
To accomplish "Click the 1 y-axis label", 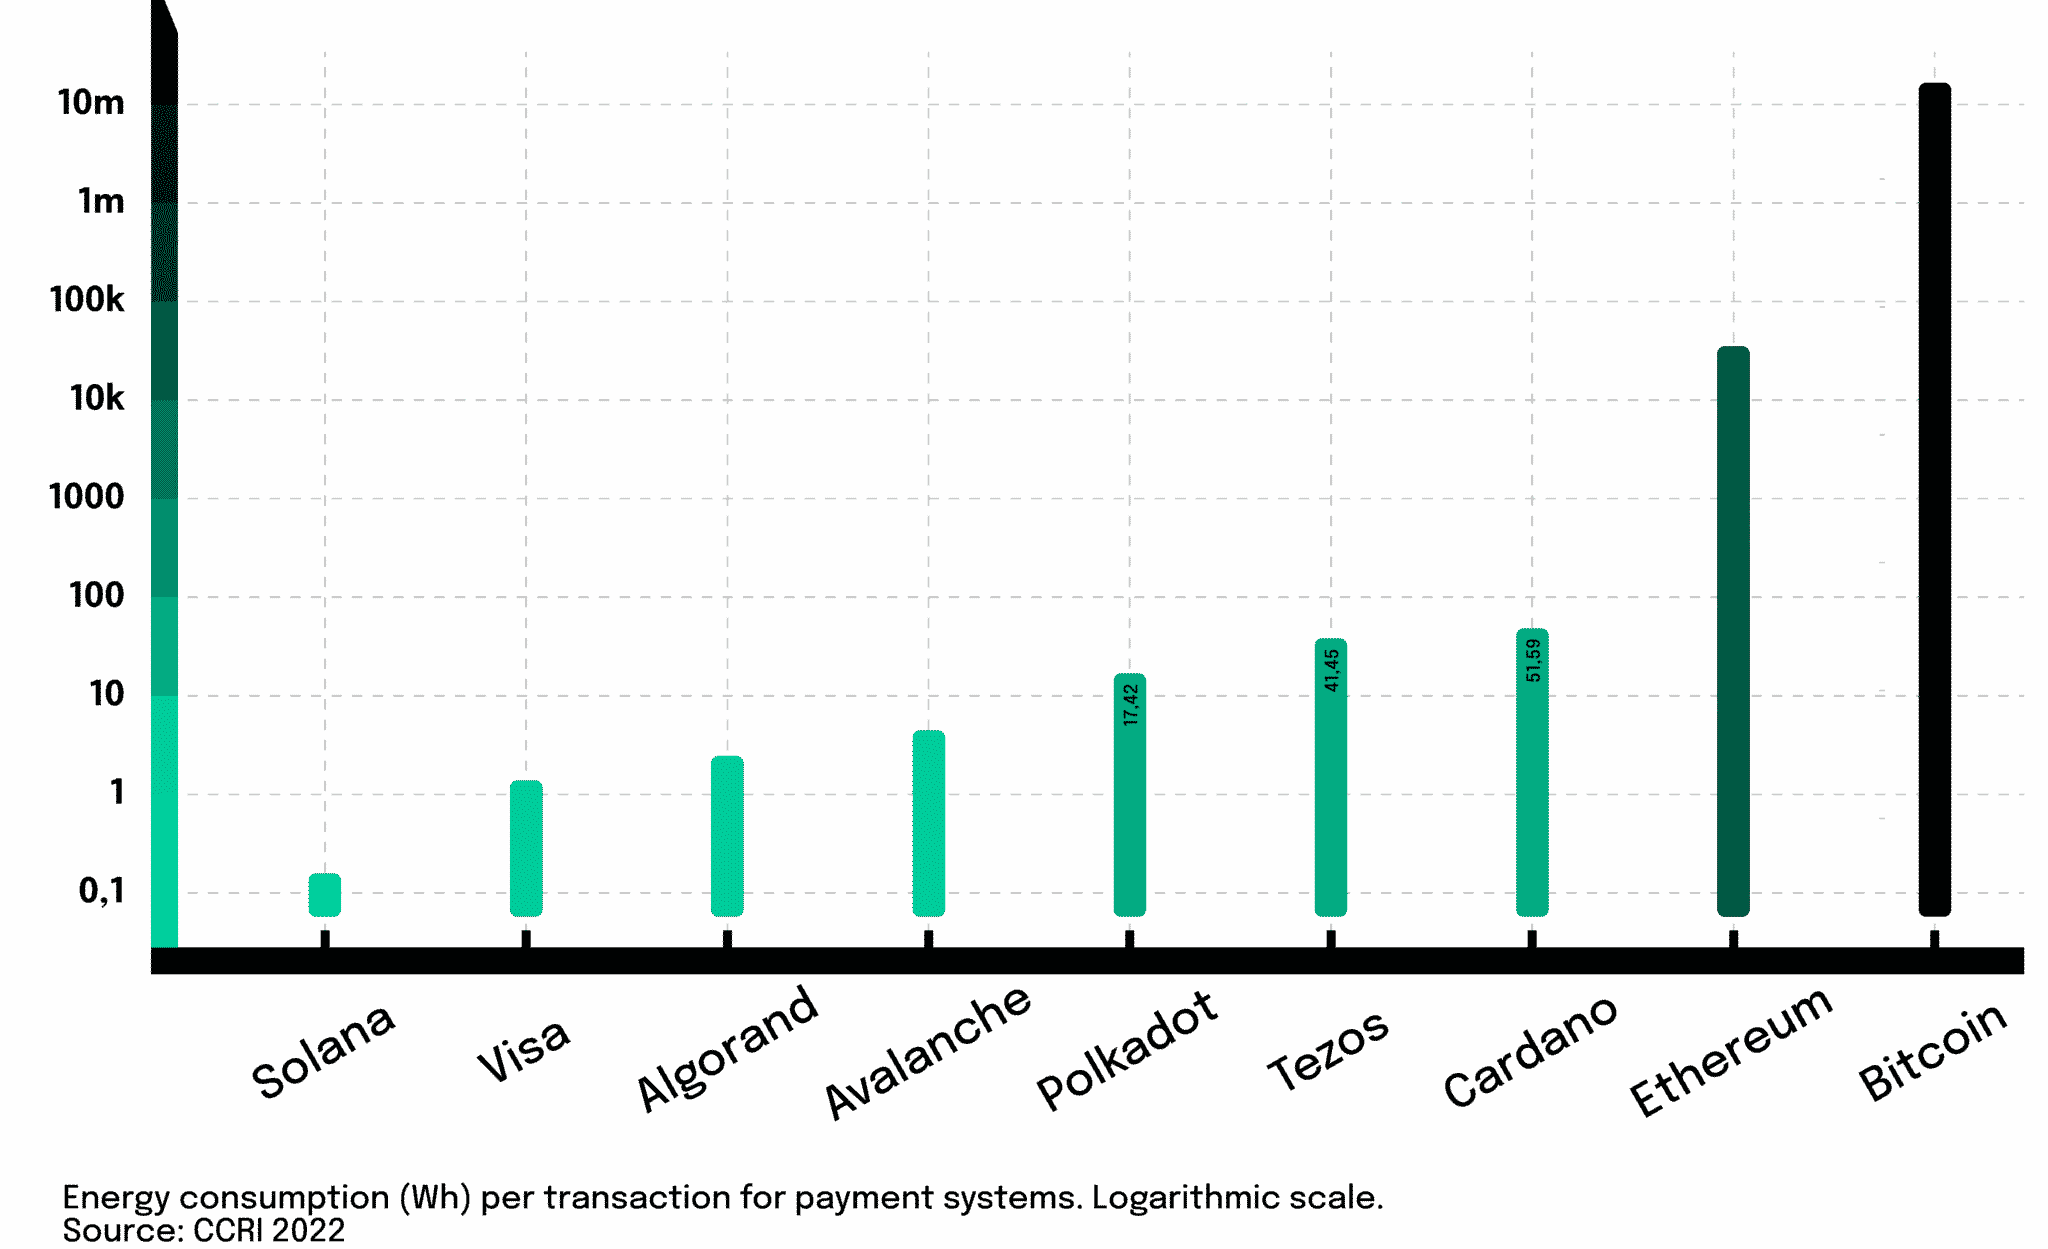I will 117,793.
